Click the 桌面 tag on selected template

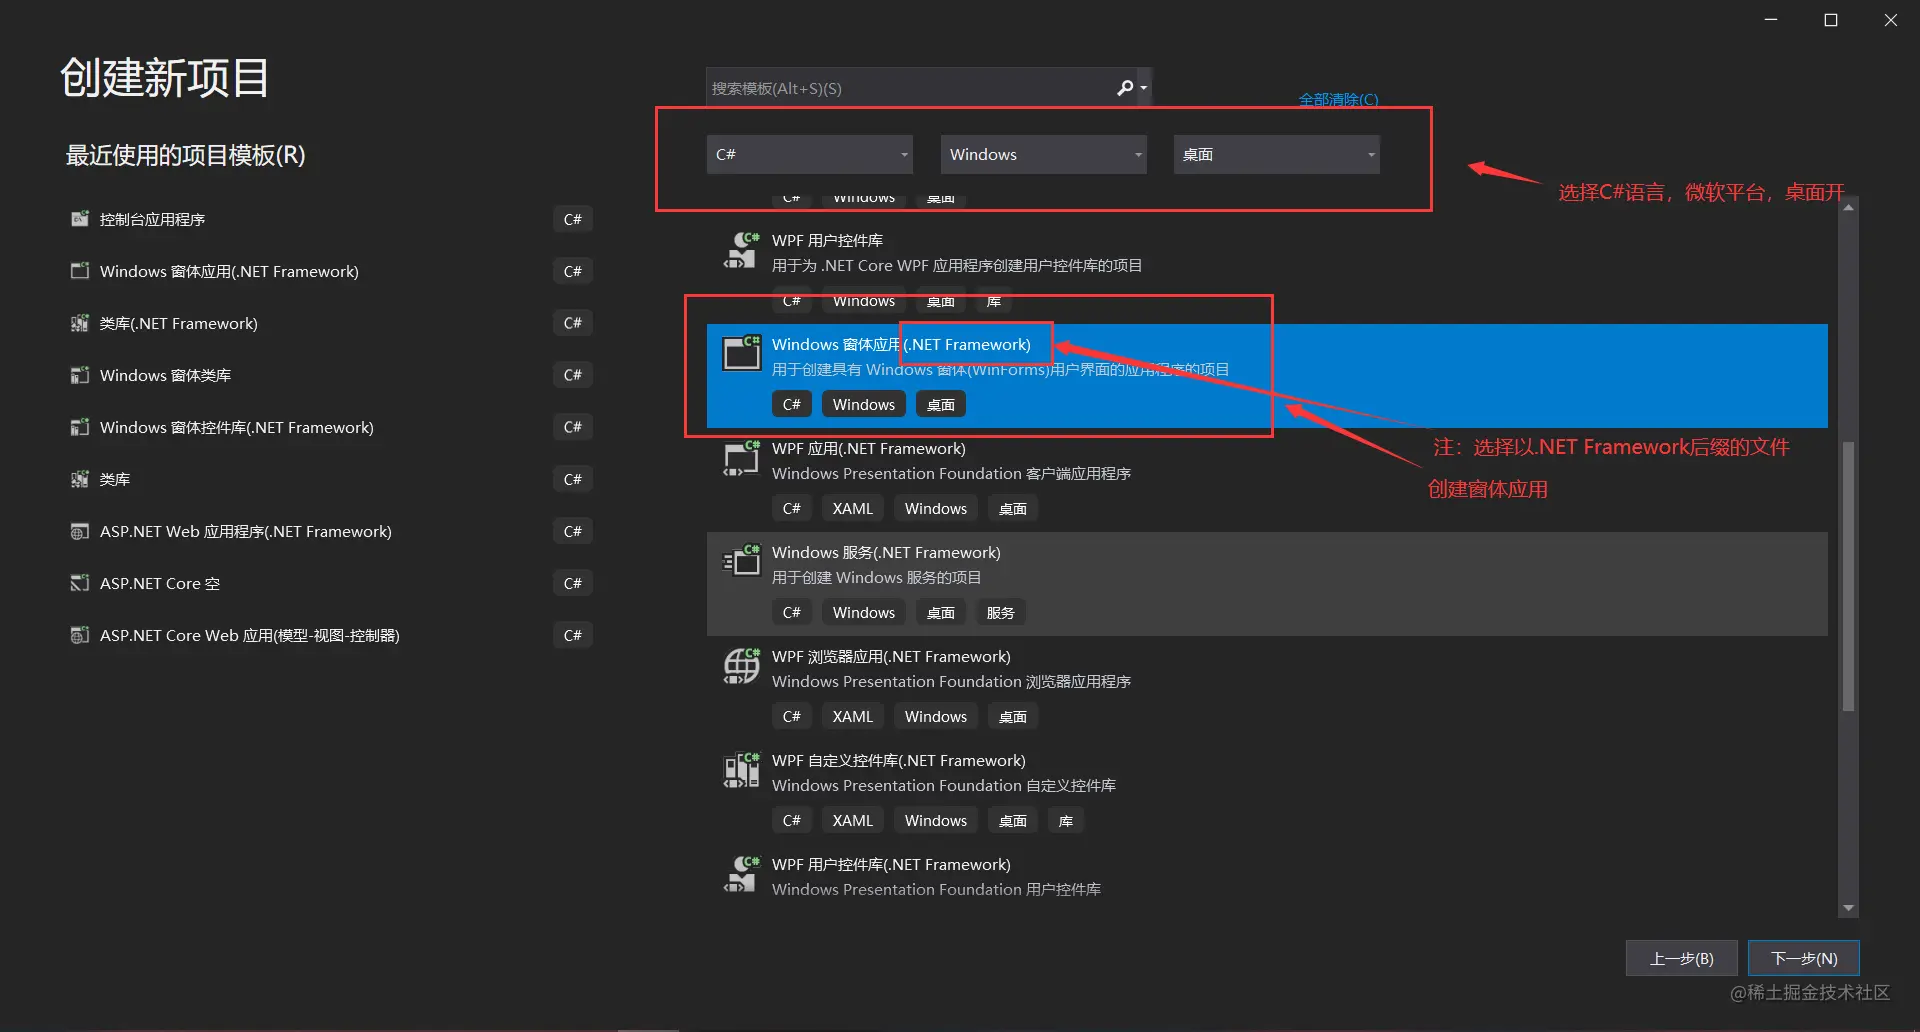[x=941, y=404]
